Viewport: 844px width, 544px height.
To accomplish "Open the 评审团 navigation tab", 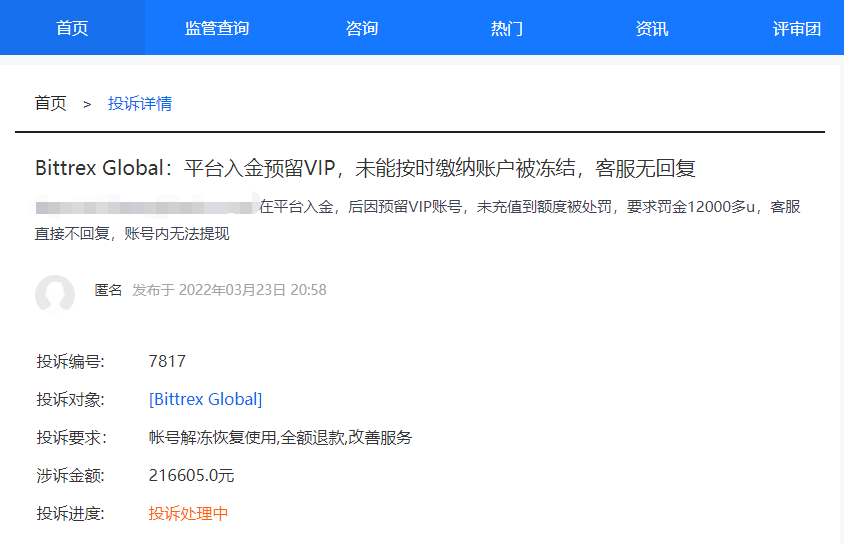I will click(x=796, y=28).
